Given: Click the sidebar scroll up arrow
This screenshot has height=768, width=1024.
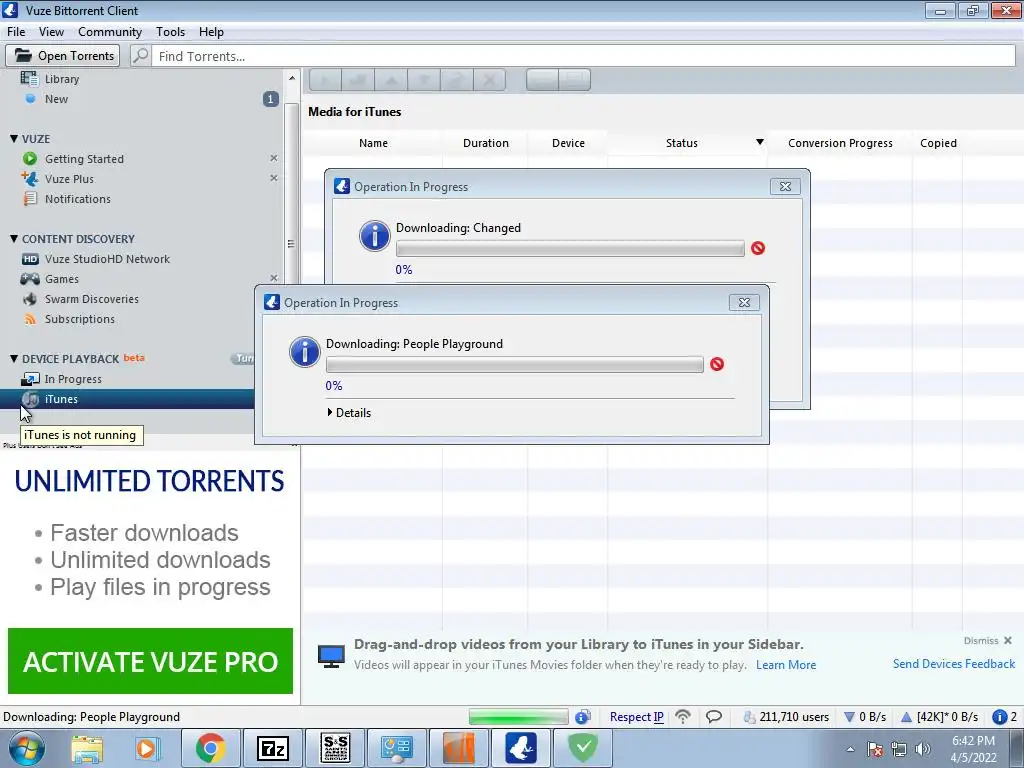Looking at the screenshot, I should 292,78.
